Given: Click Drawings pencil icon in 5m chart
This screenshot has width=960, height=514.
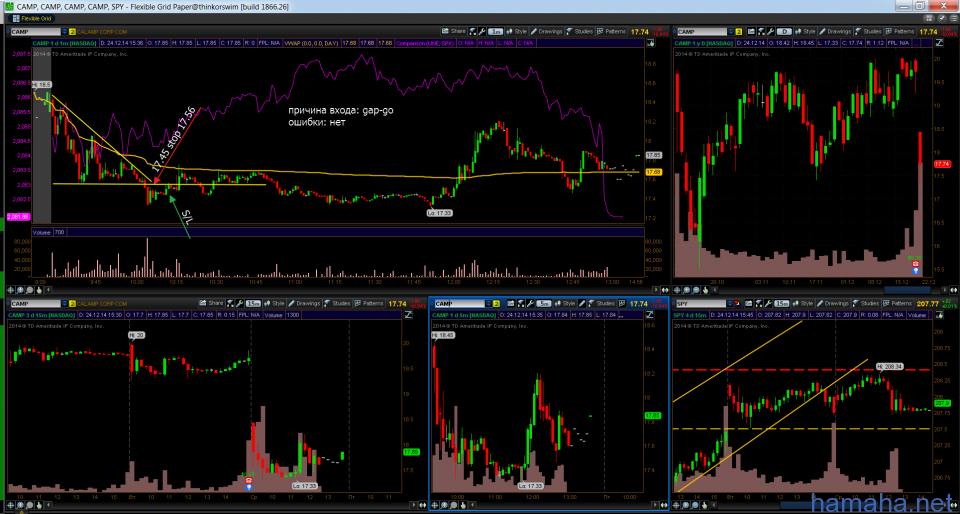Looking at the screenshot, I should 583,304.
